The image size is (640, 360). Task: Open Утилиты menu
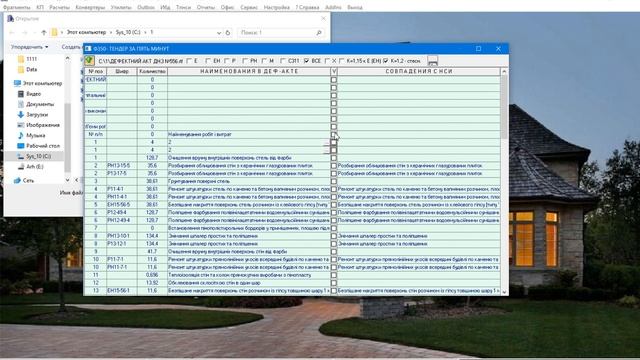point(121,7)
